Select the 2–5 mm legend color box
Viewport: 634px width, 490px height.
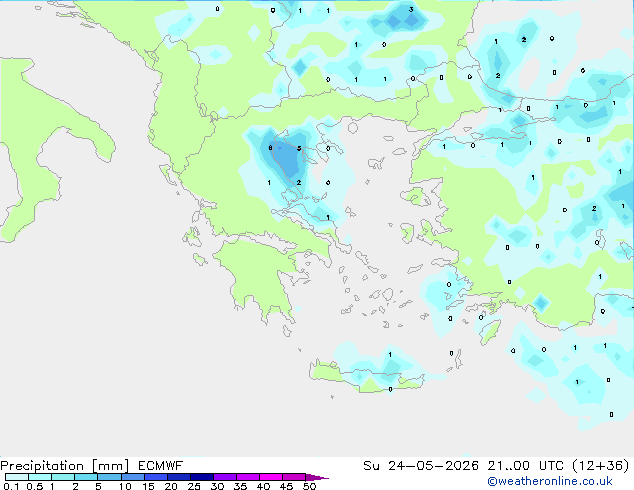(x=86, y=477)
